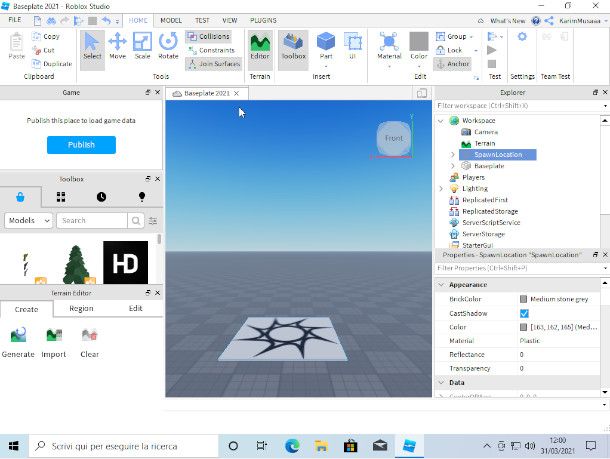The height and width of the screenshot is (459, 610).
Task: Open Toolbox Recent clock tab
Action: (x=102, y=197)
